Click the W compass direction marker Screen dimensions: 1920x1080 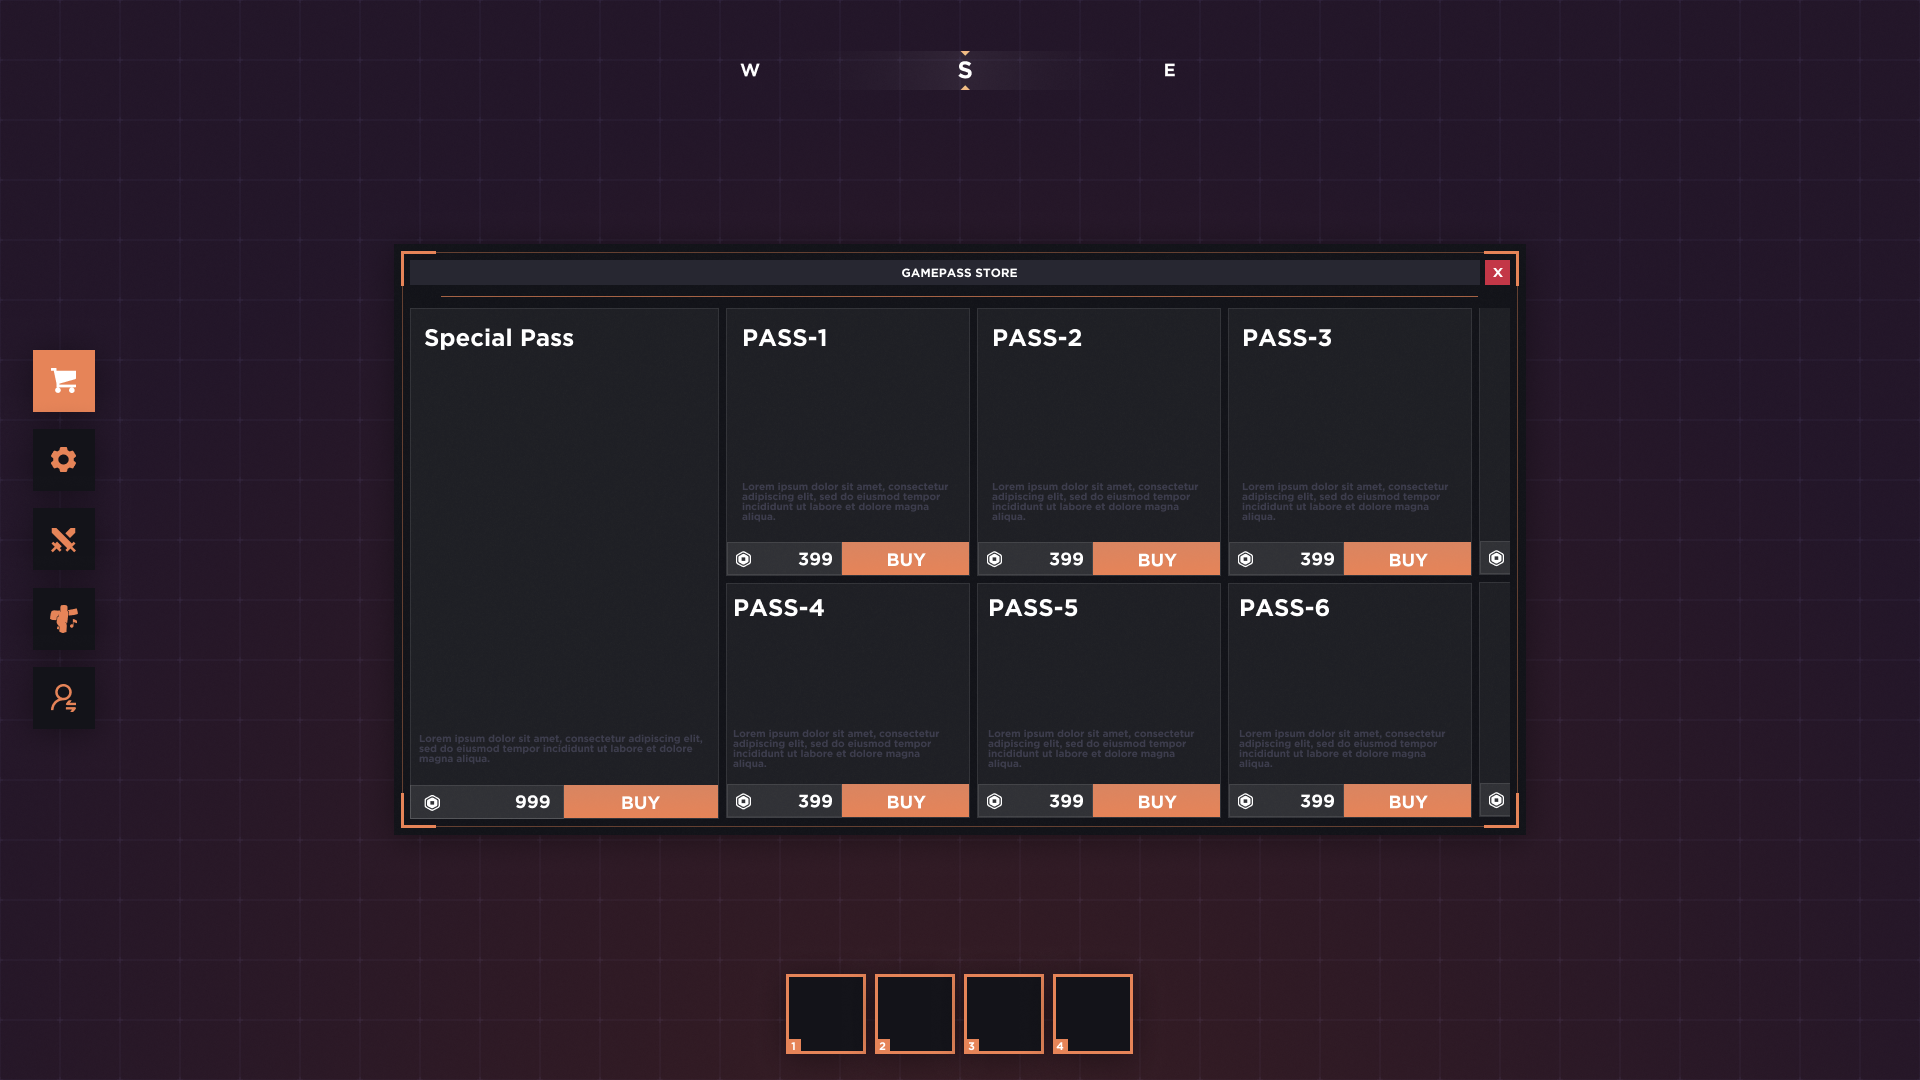pos(750,70)
